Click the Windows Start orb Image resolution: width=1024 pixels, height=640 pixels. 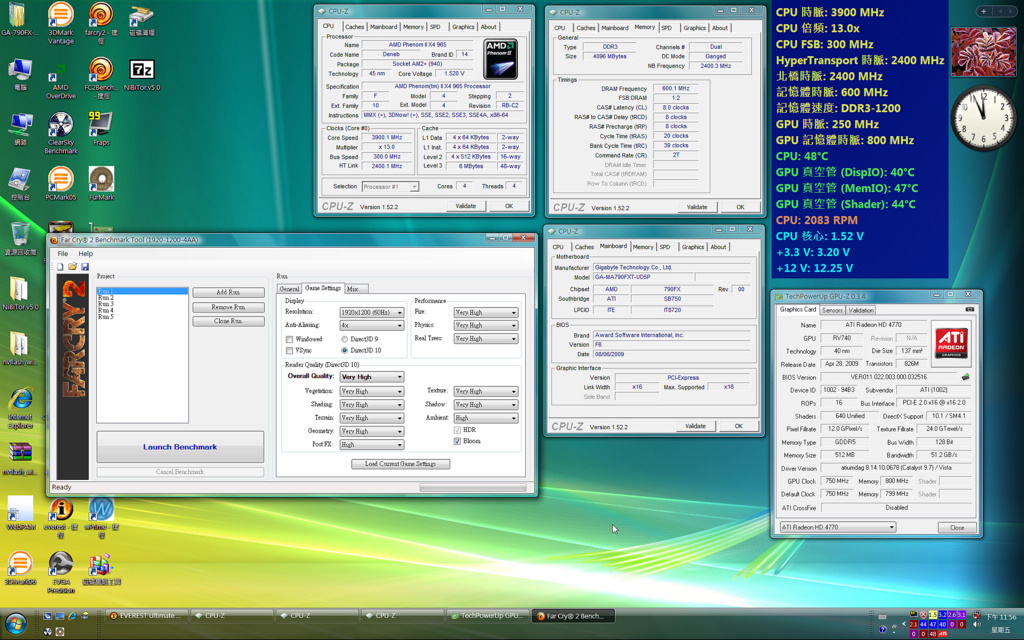pyautogui.click(x=16, y=624)
